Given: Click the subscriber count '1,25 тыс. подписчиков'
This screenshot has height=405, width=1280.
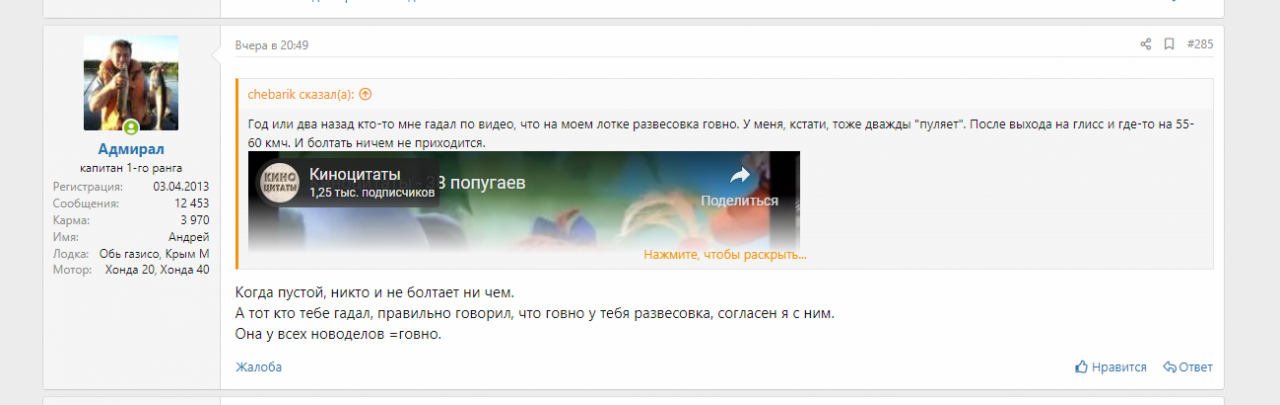Looking at the screenshot, I should [371, 192].
